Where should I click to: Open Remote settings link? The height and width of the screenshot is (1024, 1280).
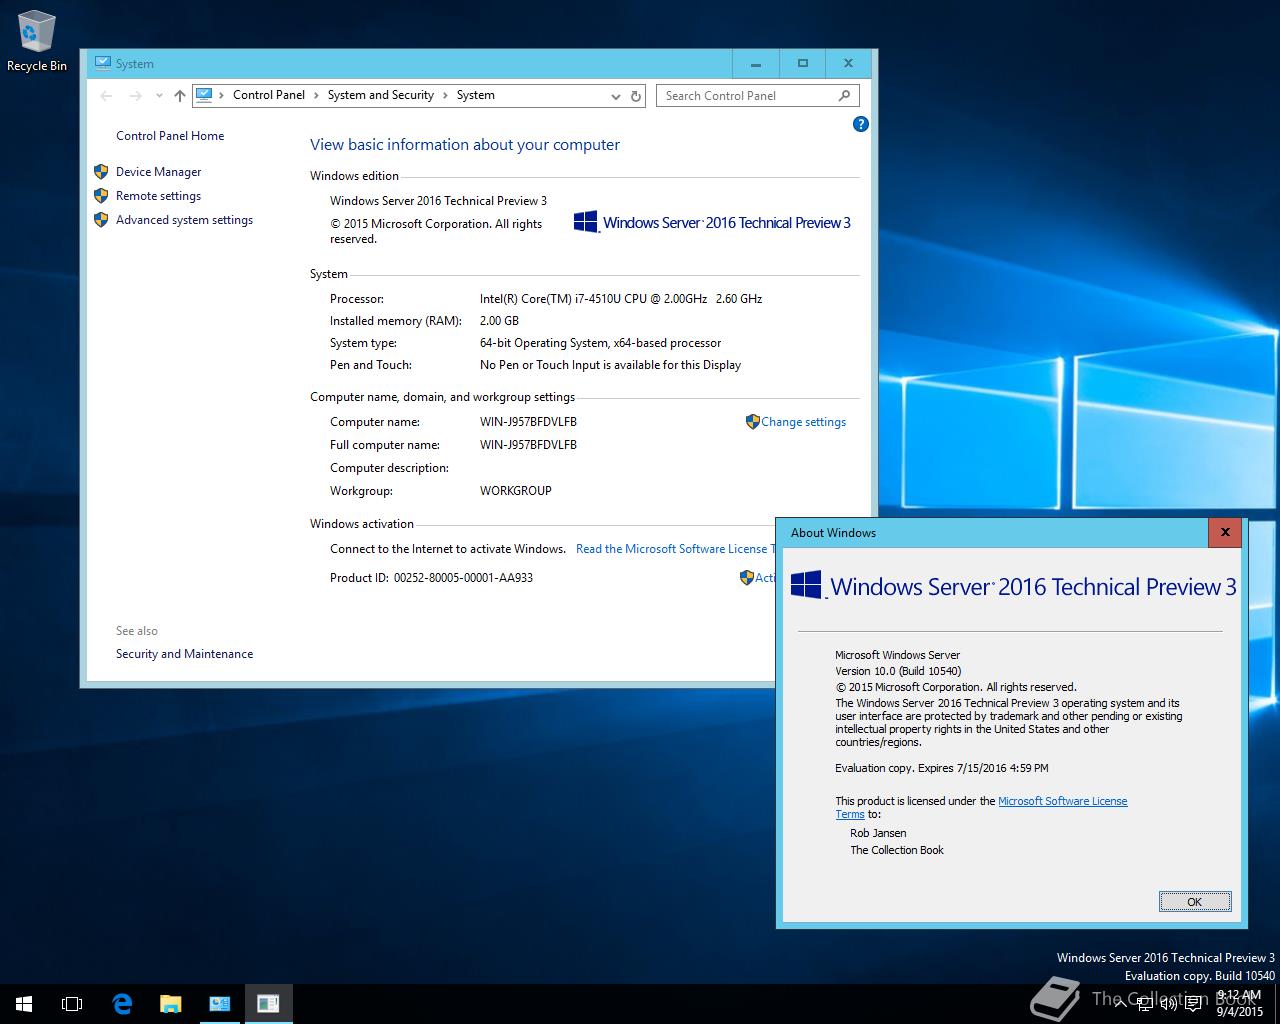[158, 196]
